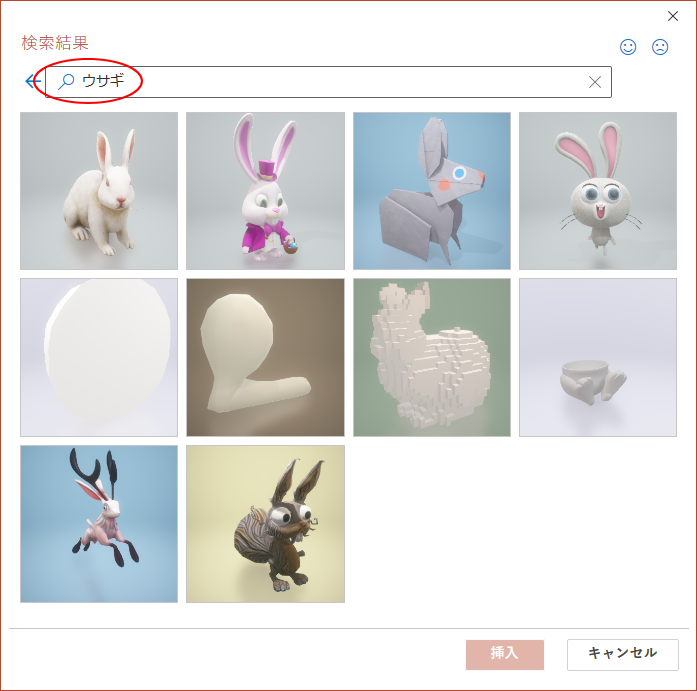The image size is (697, 691).
Task: Go back with the blue arrow
Action: click(33, 81)
